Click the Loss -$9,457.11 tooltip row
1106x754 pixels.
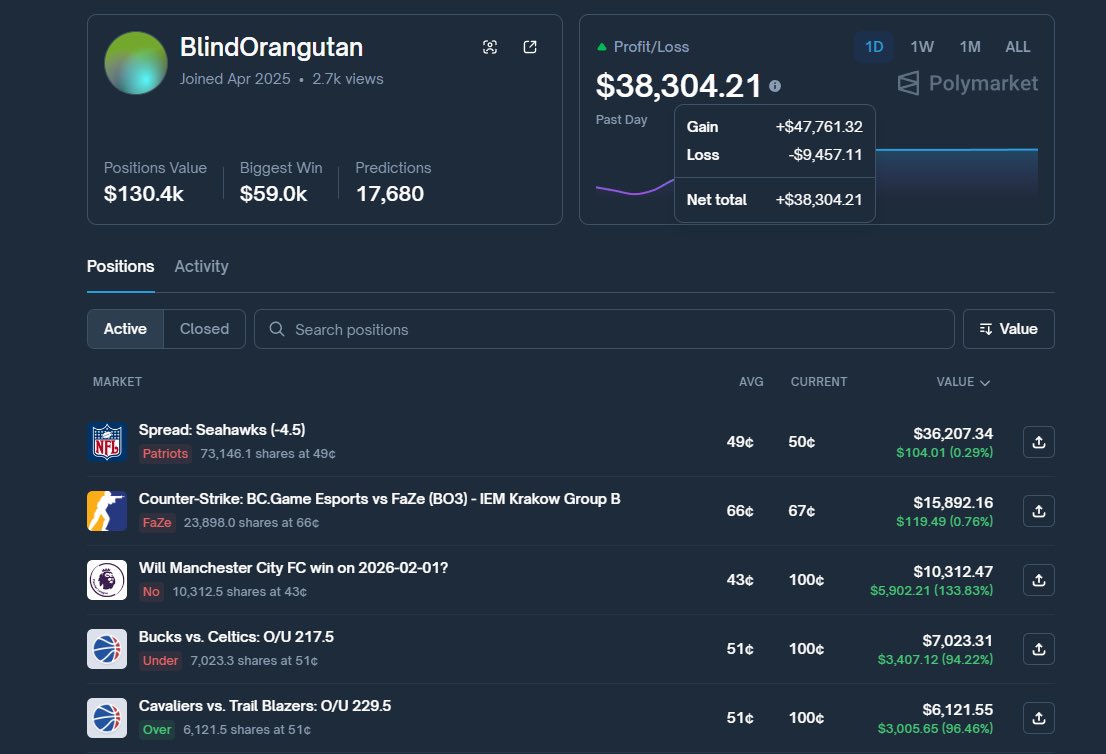point(774,155)
